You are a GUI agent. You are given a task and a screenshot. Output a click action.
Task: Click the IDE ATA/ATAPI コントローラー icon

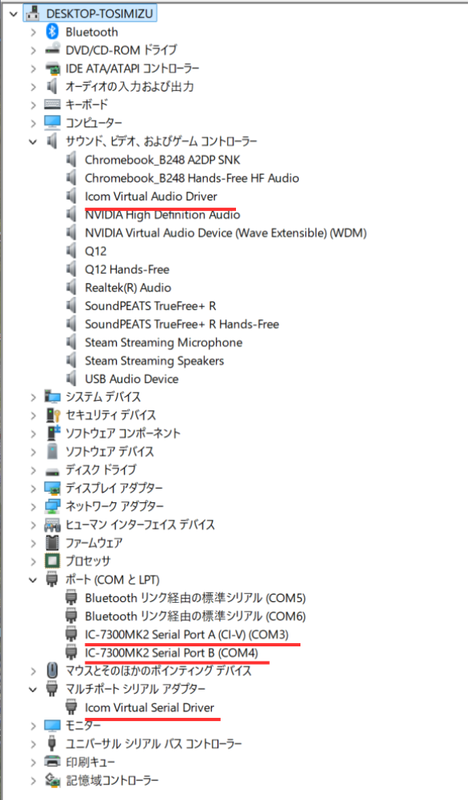point(52,68)
